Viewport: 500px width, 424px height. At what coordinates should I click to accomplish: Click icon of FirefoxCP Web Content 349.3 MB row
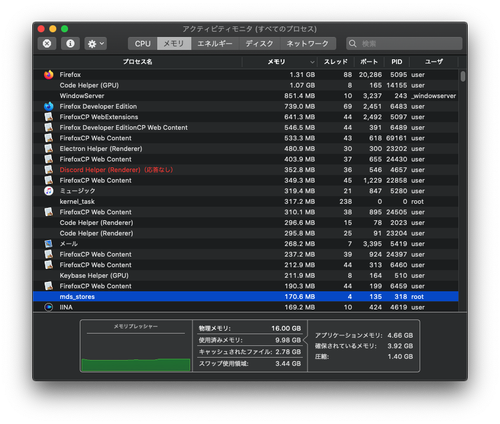tap(49, 180)
